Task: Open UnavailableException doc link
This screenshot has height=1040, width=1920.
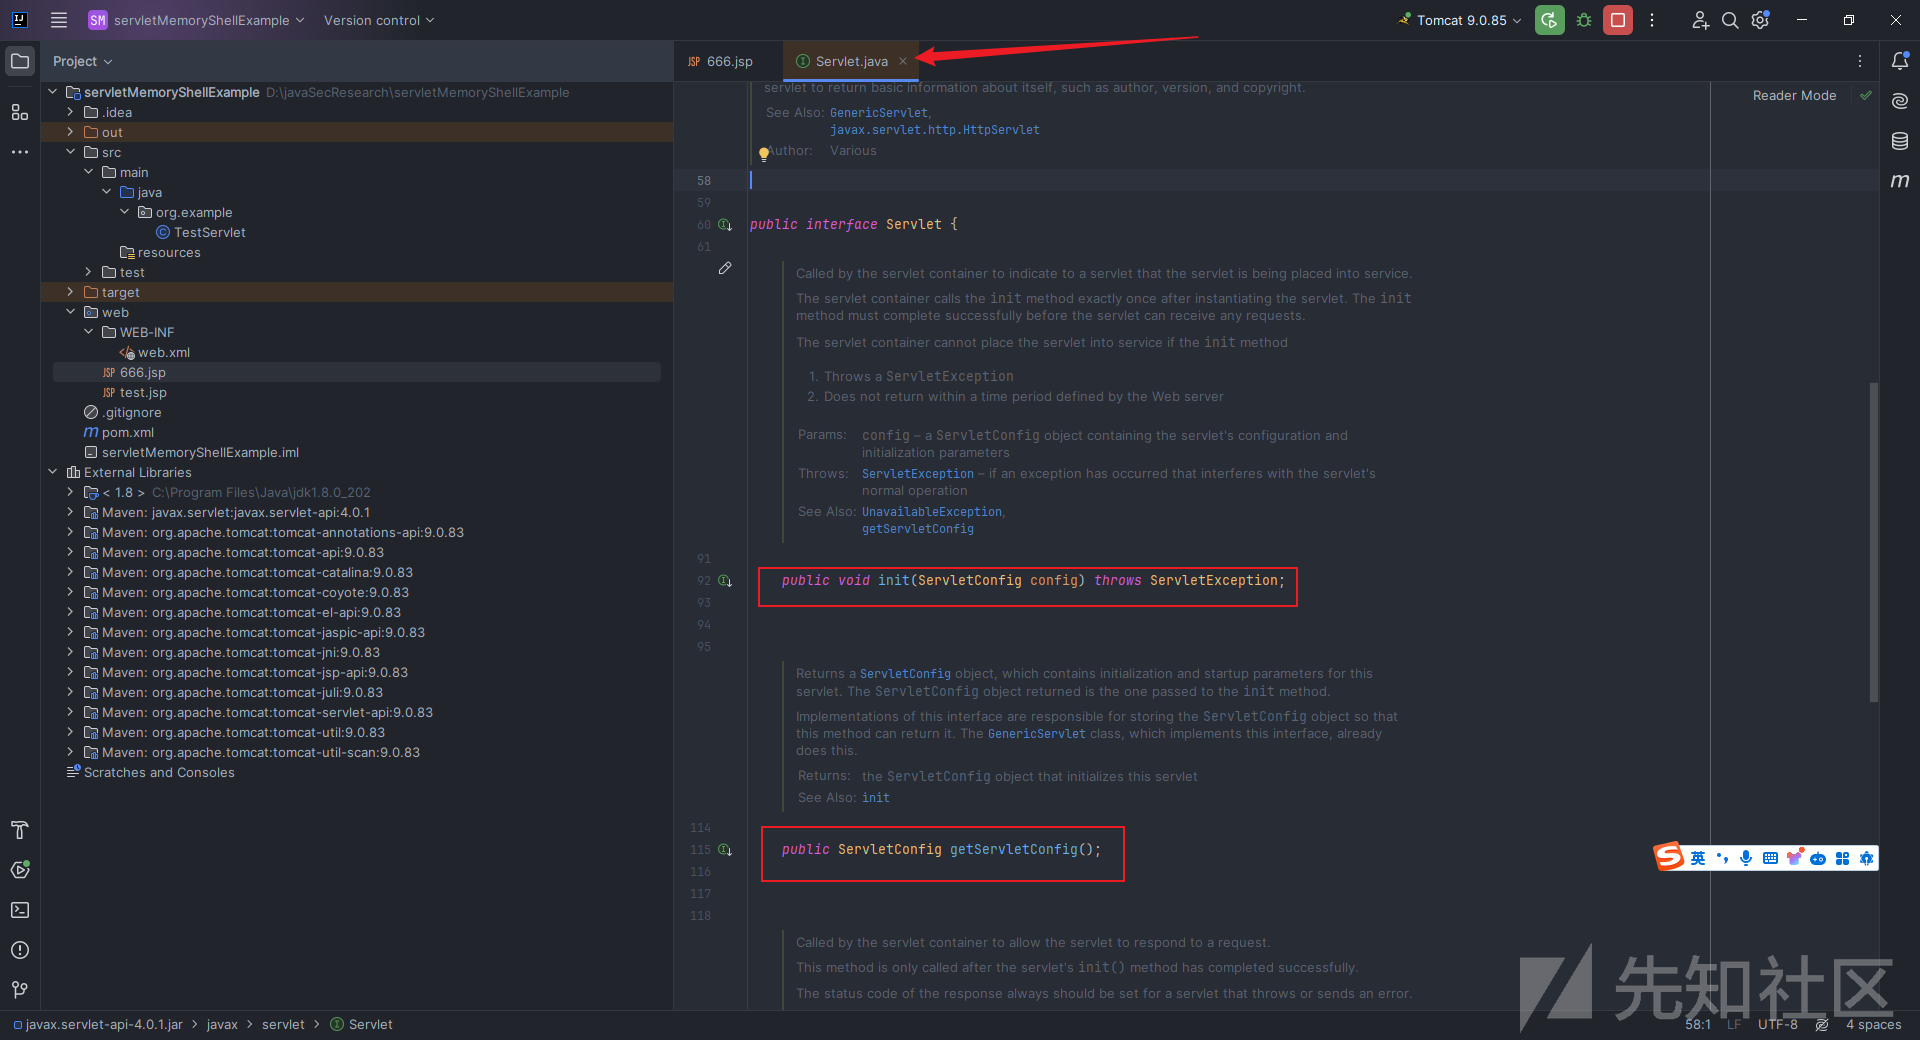Action: (932, 512)
